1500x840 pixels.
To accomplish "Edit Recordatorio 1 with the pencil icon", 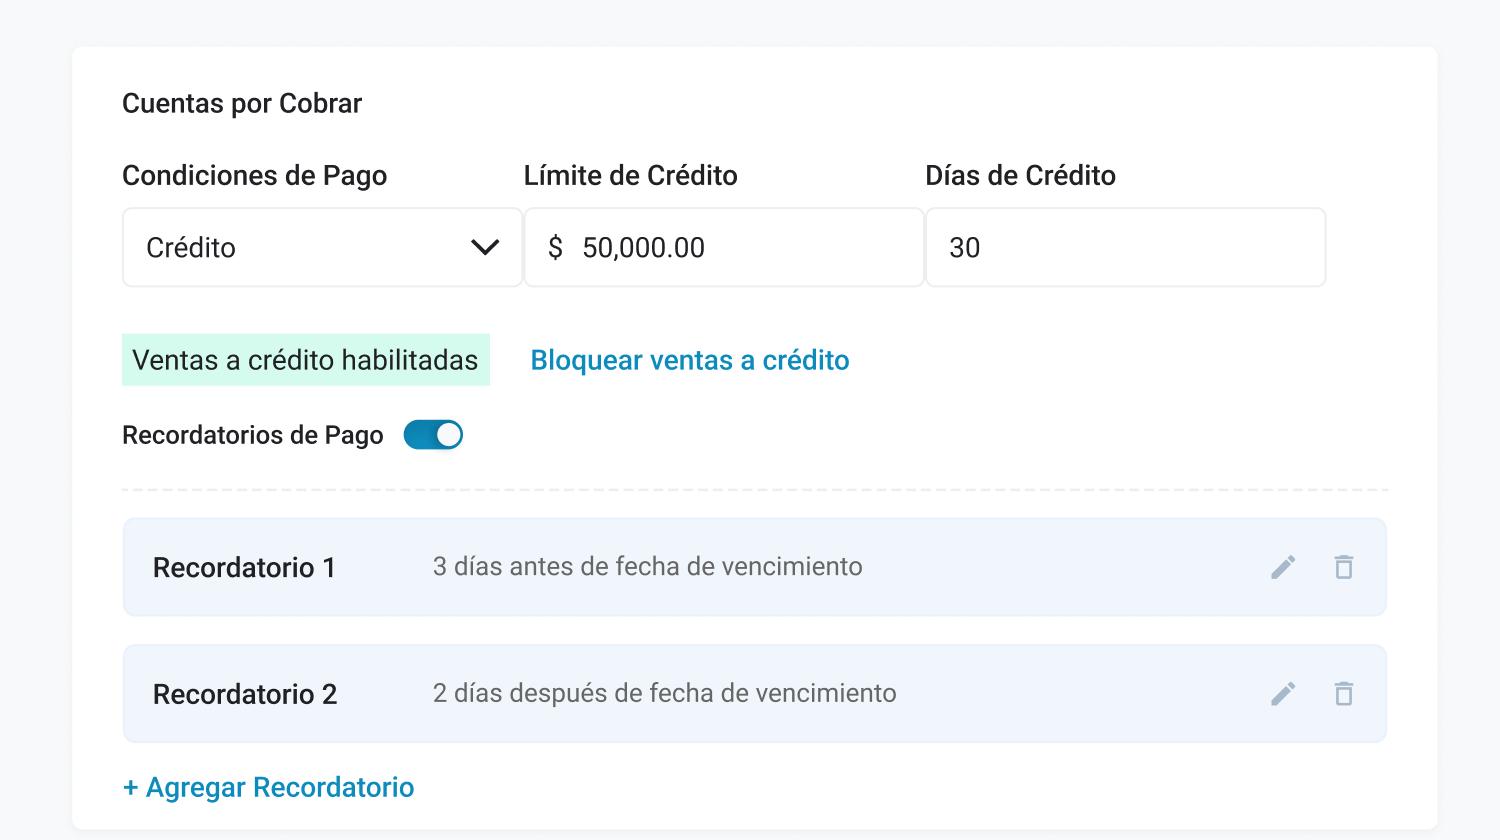I will pyautogui.click(x=1283, y=567).
